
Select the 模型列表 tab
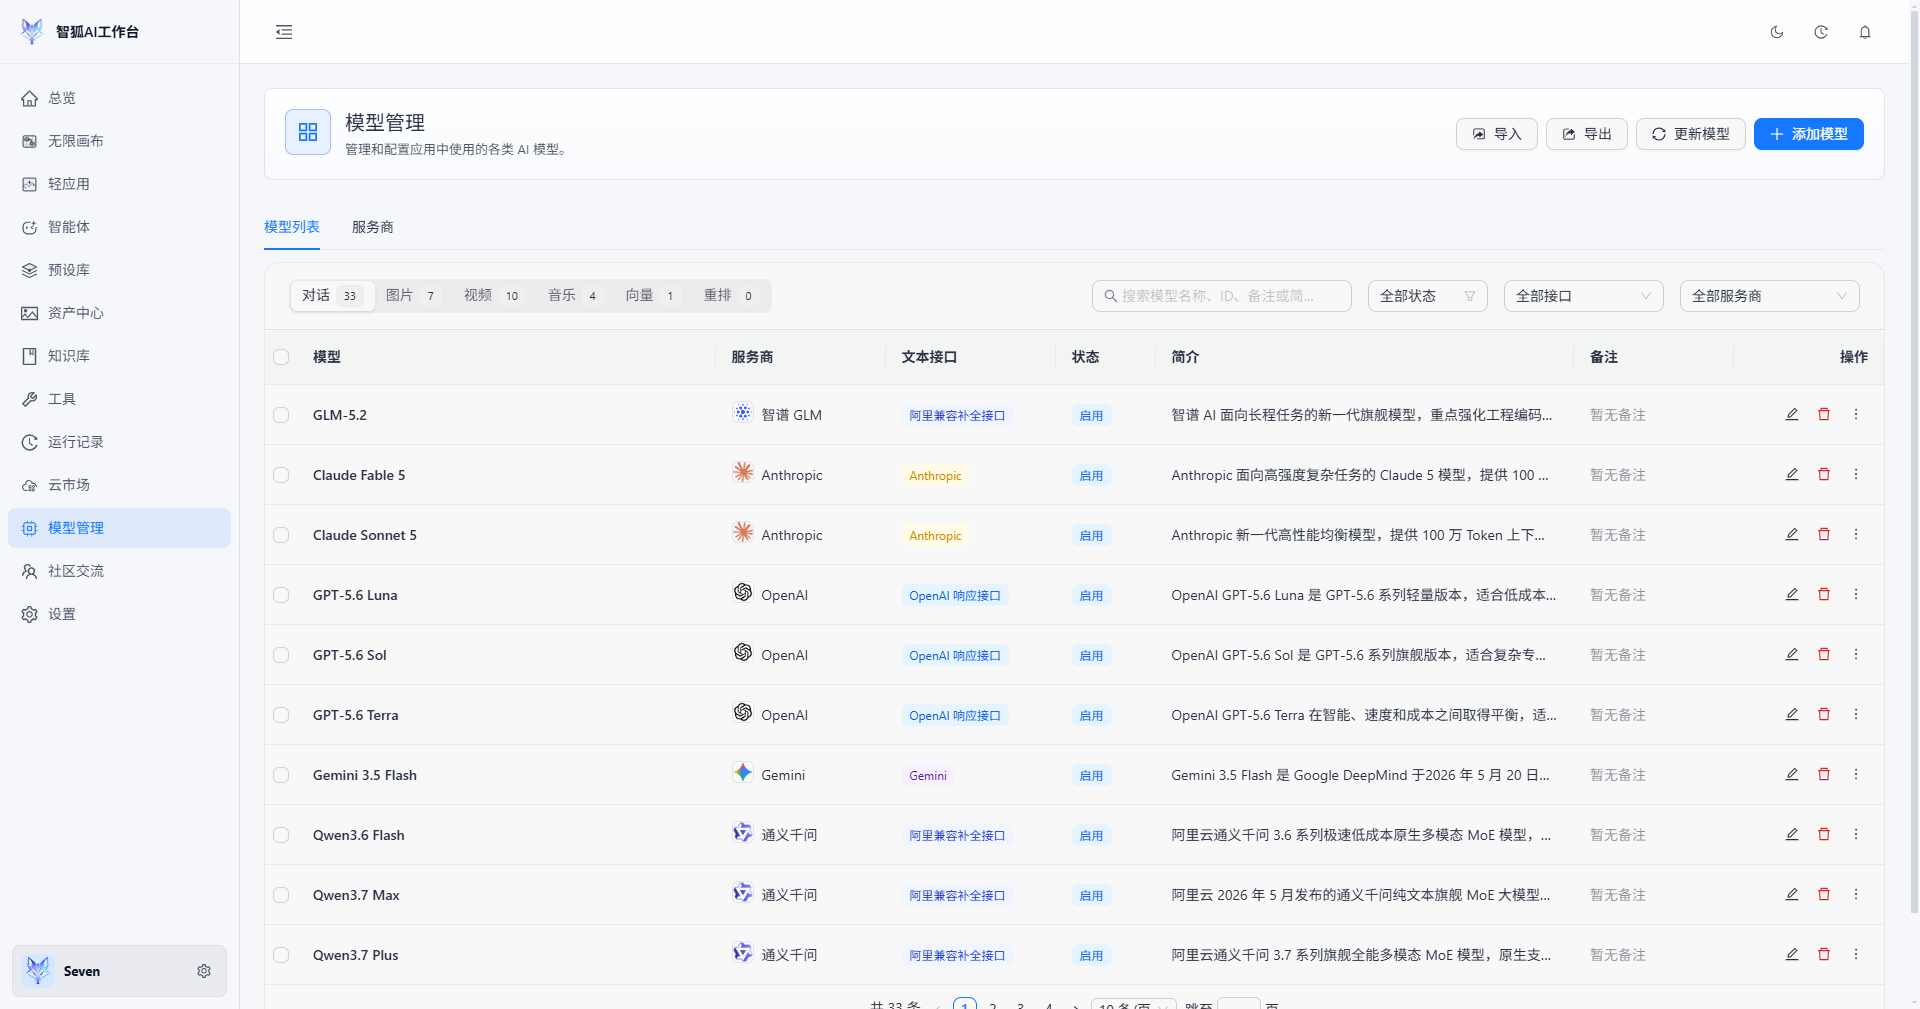(292, 227)
